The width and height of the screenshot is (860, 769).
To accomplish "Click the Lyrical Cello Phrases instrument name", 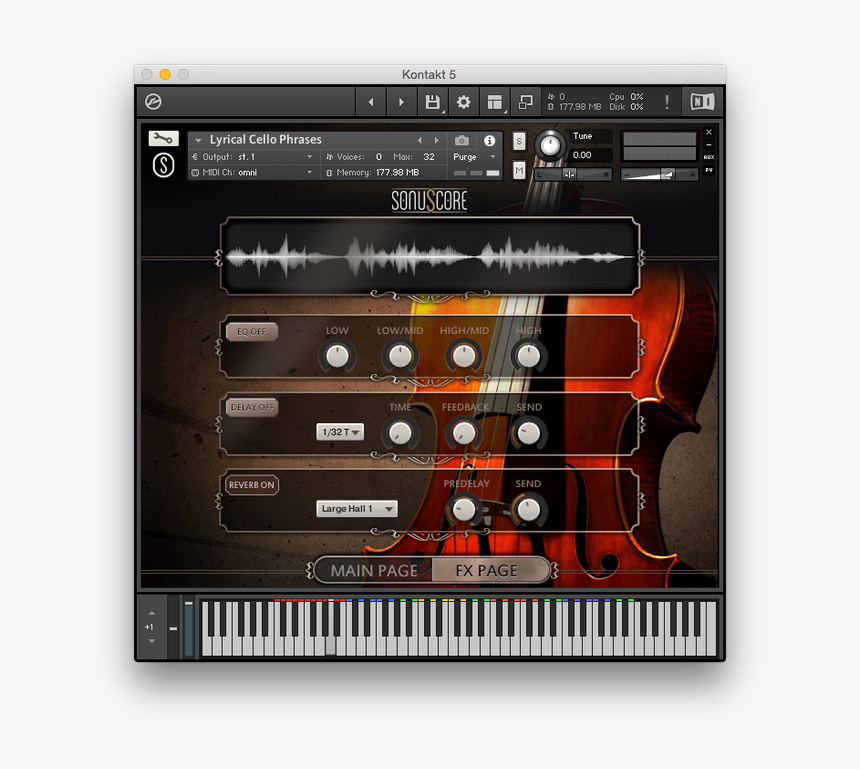I will (x=265, y=140).
